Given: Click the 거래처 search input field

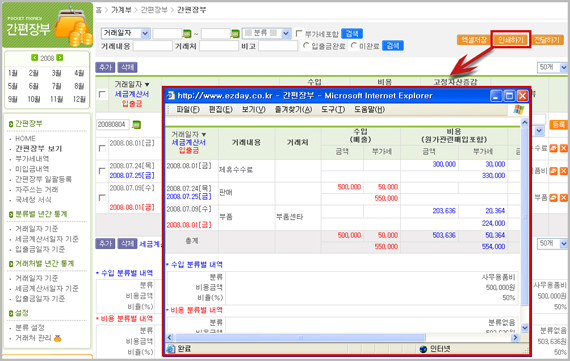Looking at the screenshot, I should pyautogui.click(x=219, y=46).
